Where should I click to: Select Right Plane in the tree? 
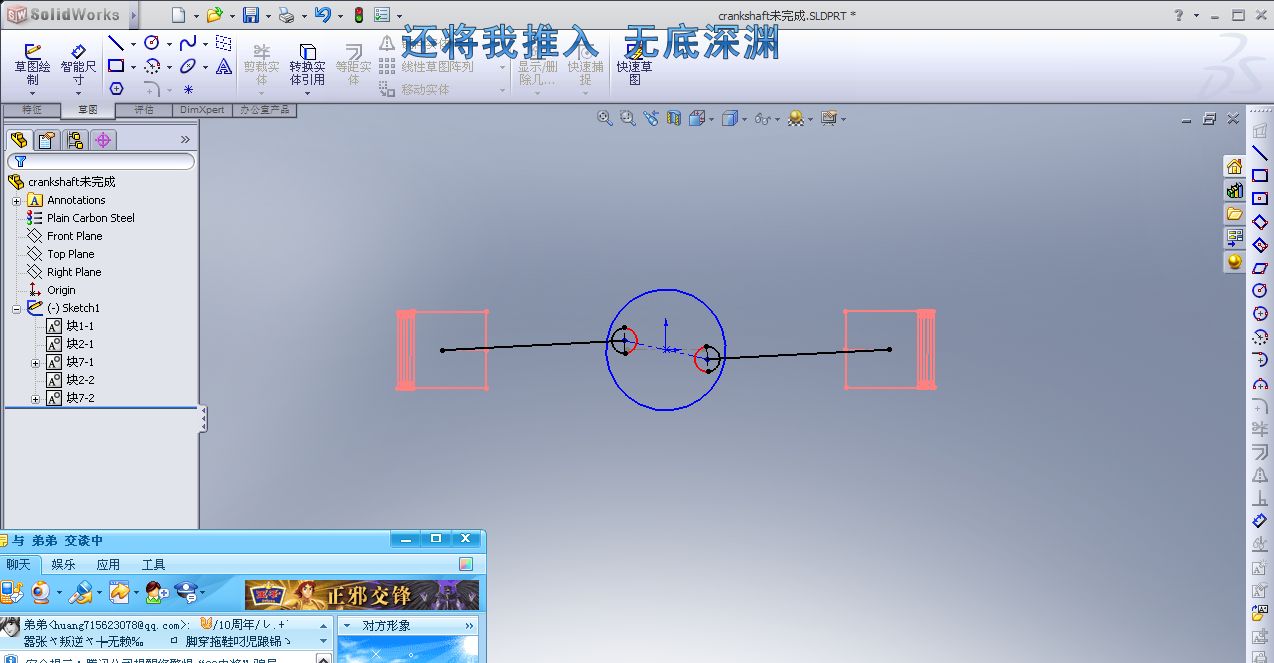click(x=74, y=272)
